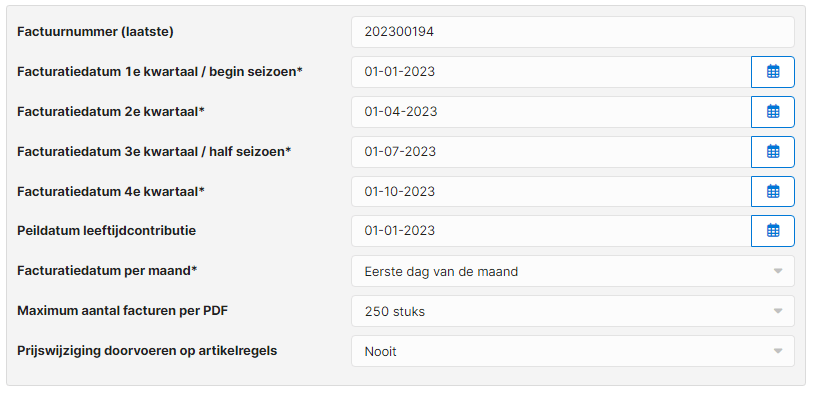Open calendar picker for 1e kwartaal date
Image resolution: width=814 pixels, height=393 pixels.
tap(772, 72)
